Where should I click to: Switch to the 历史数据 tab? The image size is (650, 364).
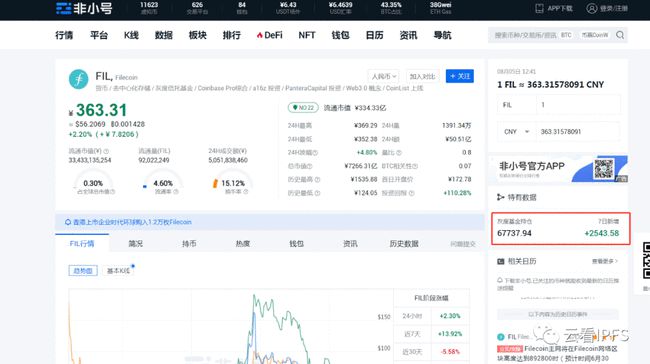(404, 244)
